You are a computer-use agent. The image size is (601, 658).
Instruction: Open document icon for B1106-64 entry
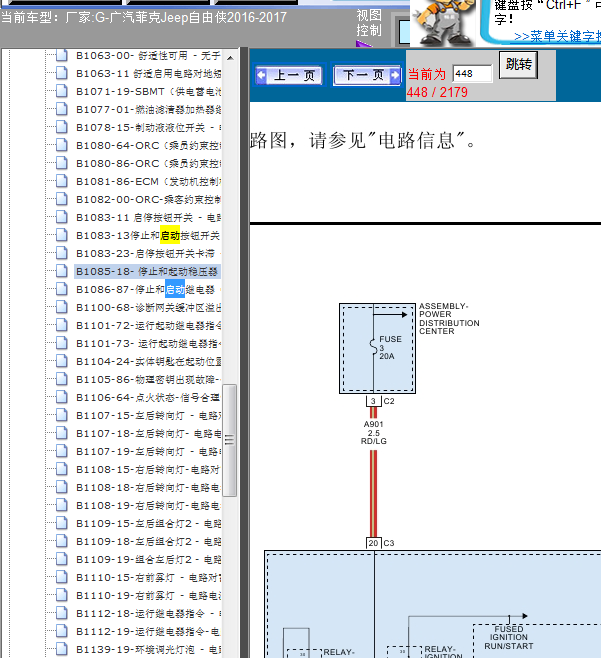point(62,397)
